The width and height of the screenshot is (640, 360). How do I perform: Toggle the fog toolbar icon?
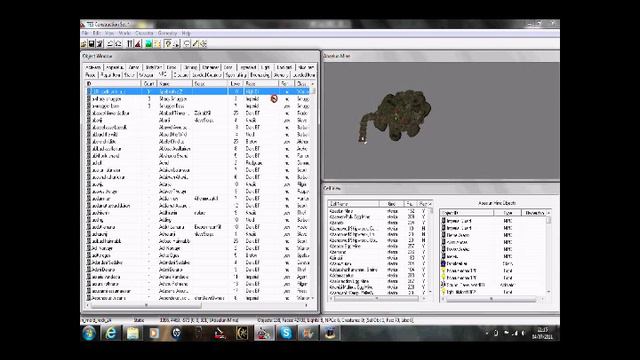point(177,44)
